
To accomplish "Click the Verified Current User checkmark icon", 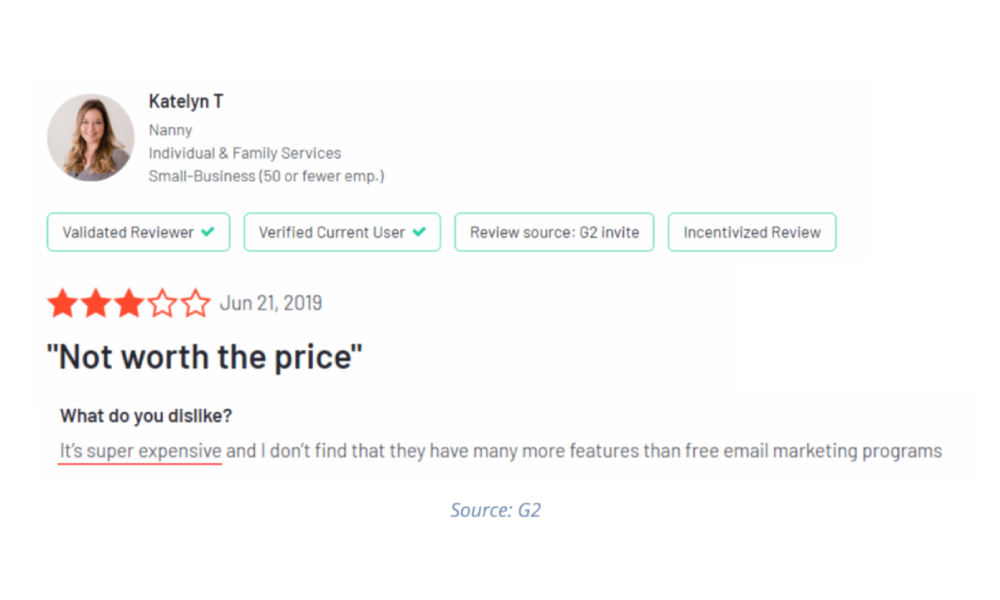I will tap(419, 232).
